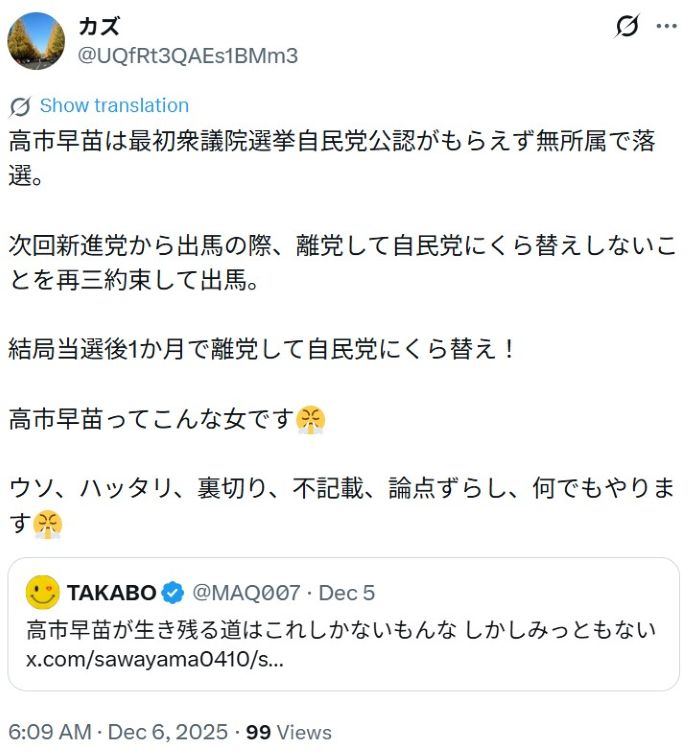Click the angry emoji after こんな女です
This screenshot has height=753, width=688.
pyautogui.click(x=311, y=420)
